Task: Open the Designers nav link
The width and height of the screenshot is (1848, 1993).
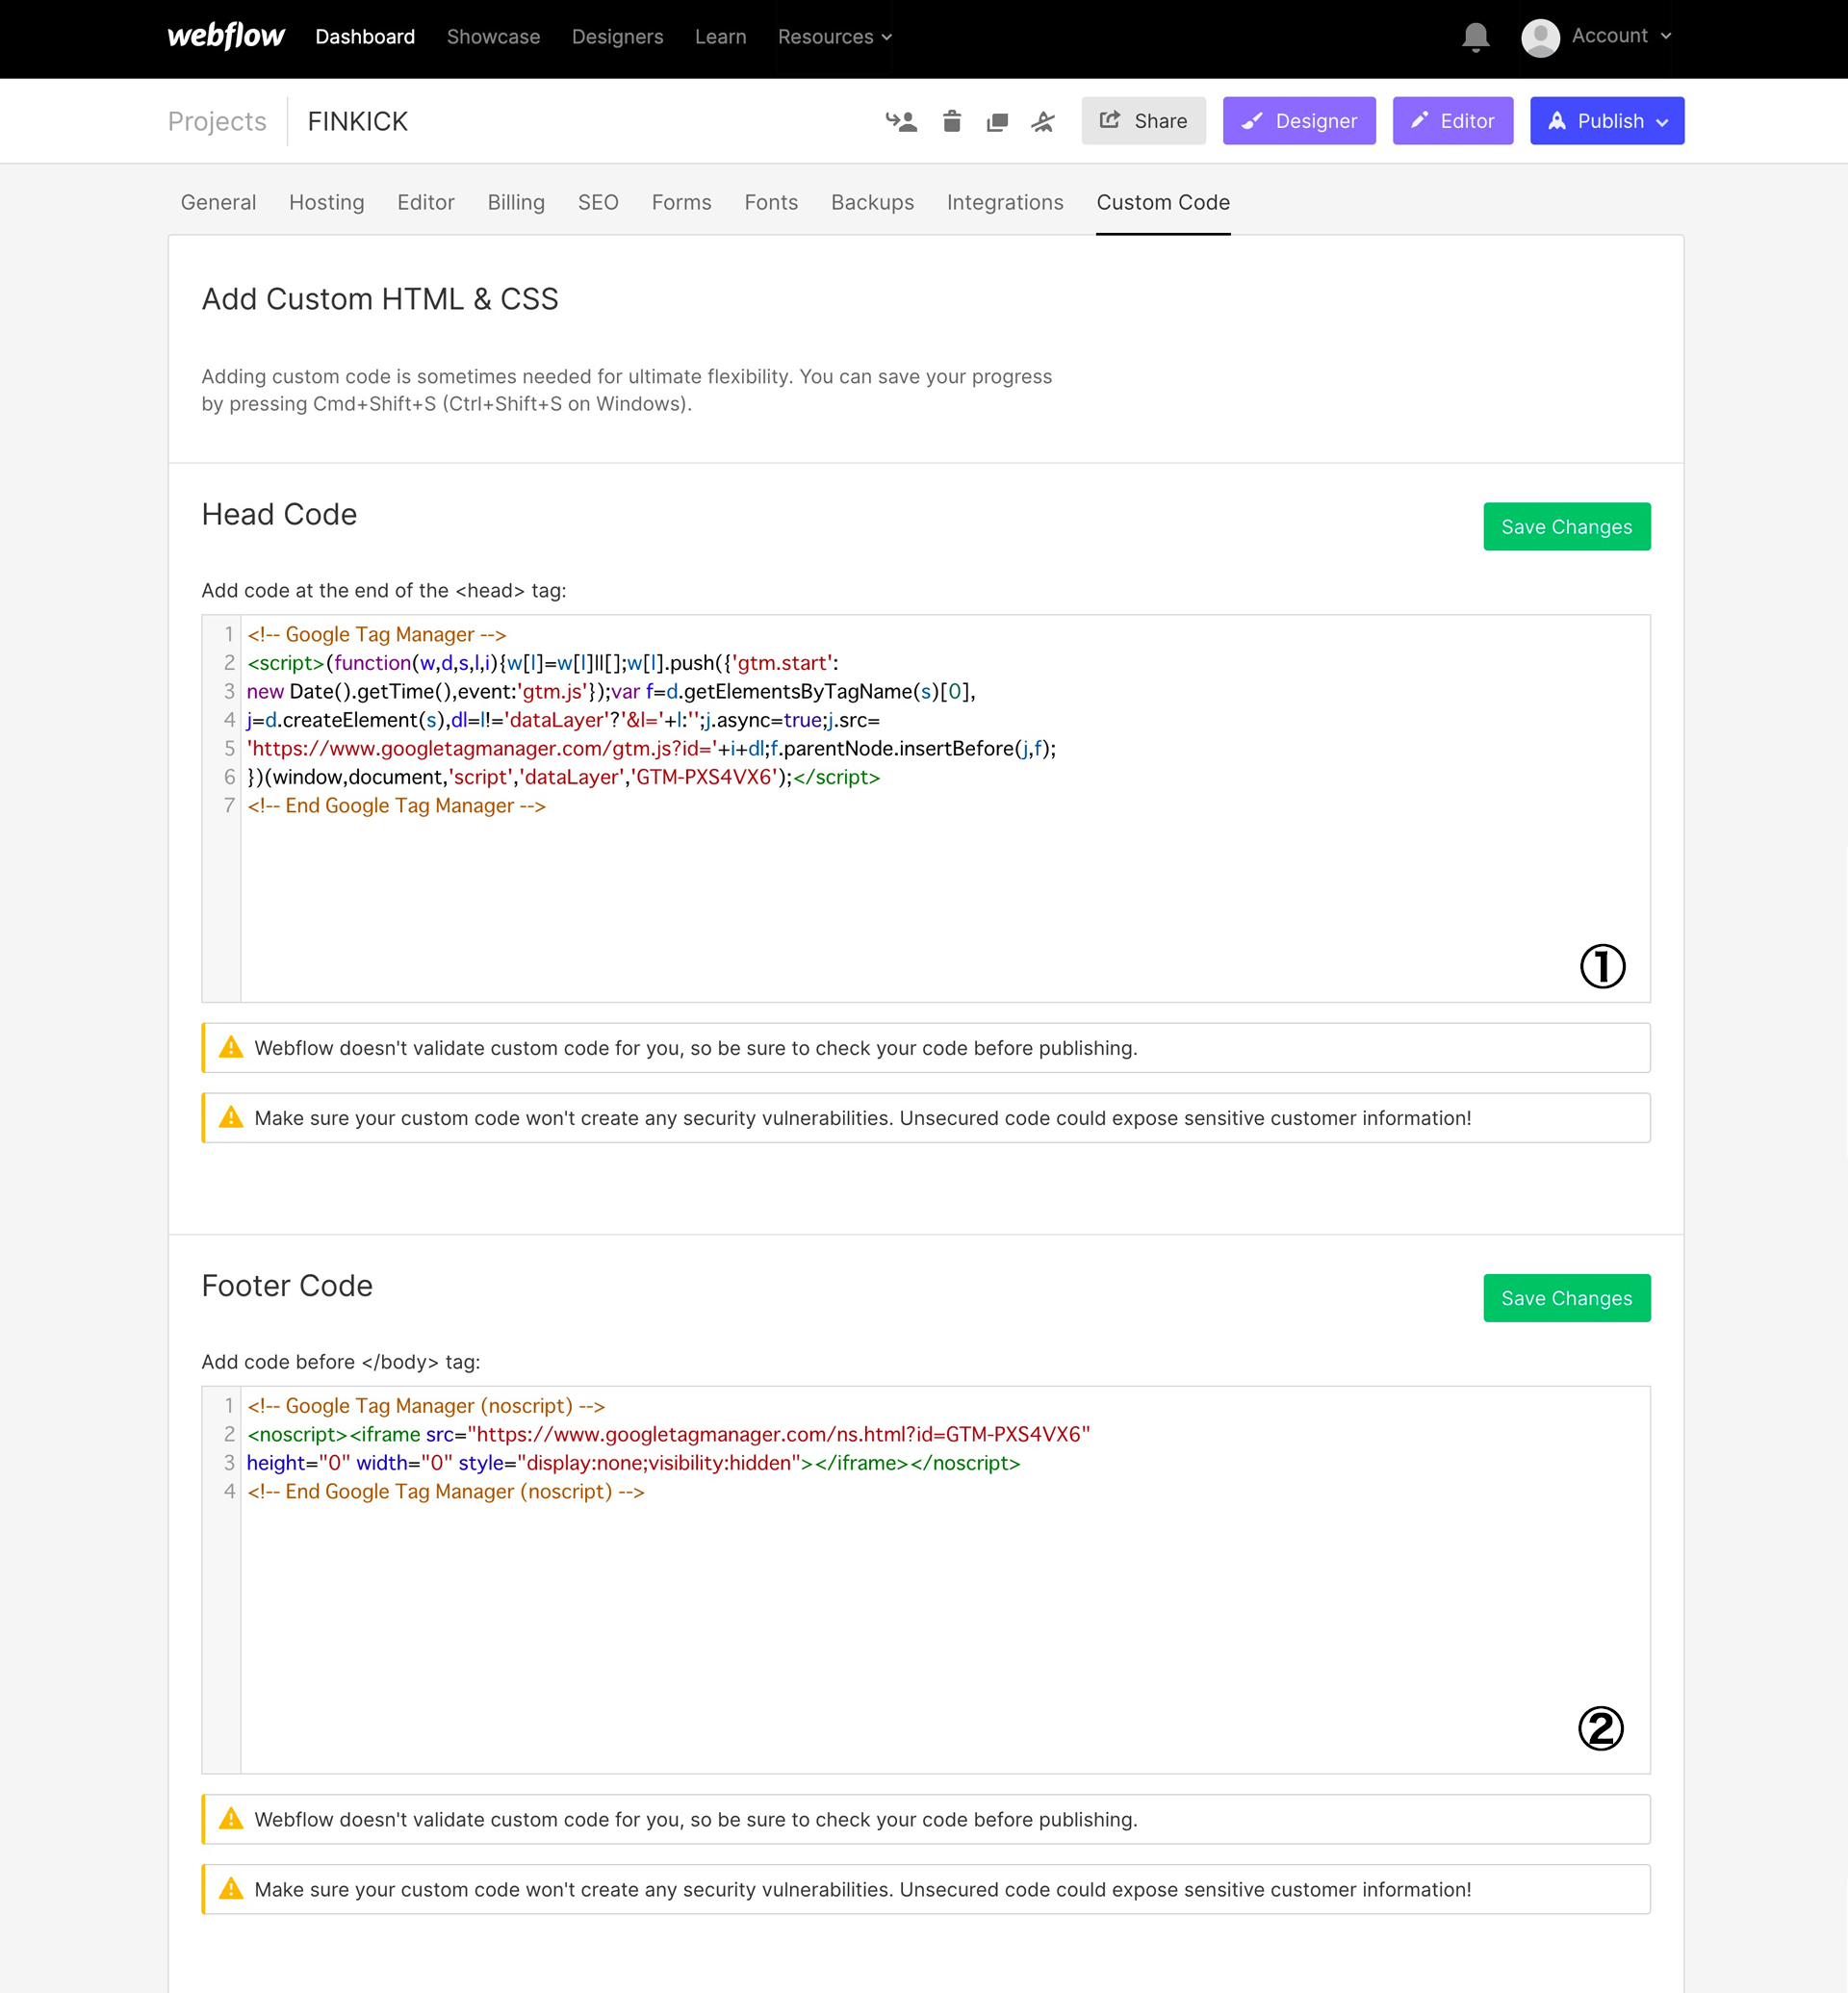Action: pyautogui.click(x=617, y=37)
